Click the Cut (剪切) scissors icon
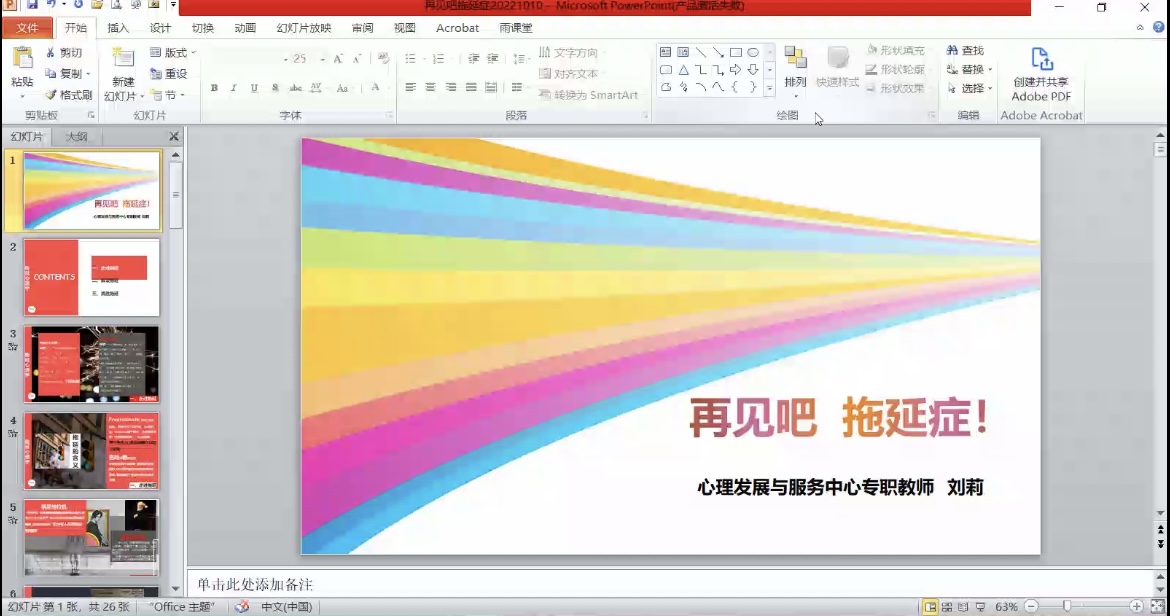 point(51,53)
